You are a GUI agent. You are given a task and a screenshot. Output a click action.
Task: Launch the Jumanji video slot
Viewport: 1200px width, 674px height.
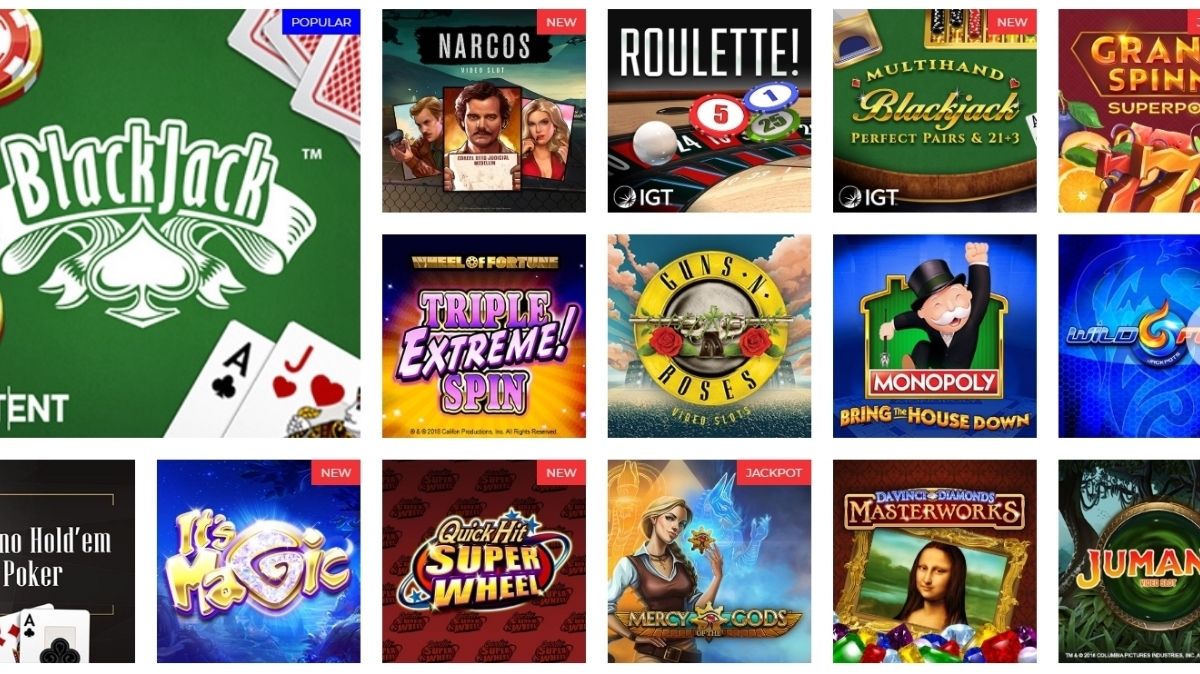[x=1129, y=561]
